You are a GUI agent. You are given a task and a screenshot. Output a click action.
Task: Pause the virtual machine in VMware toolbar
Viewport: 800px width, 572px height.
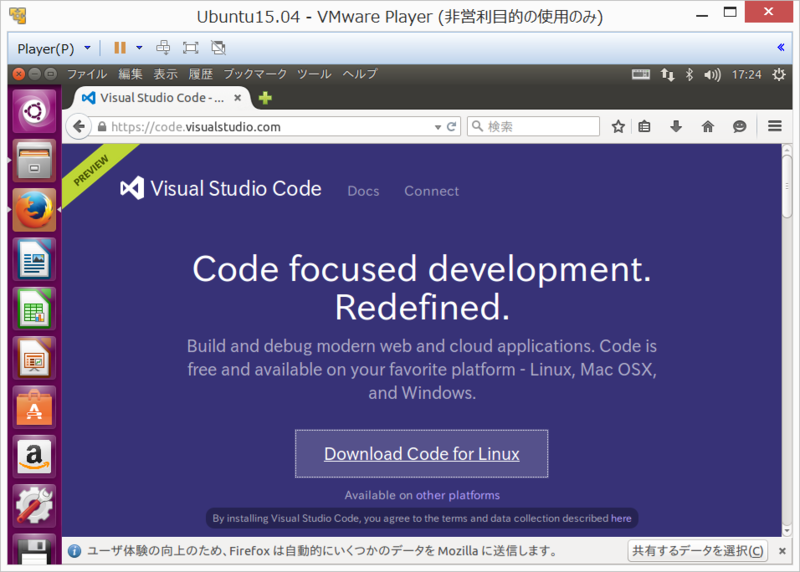120,48
